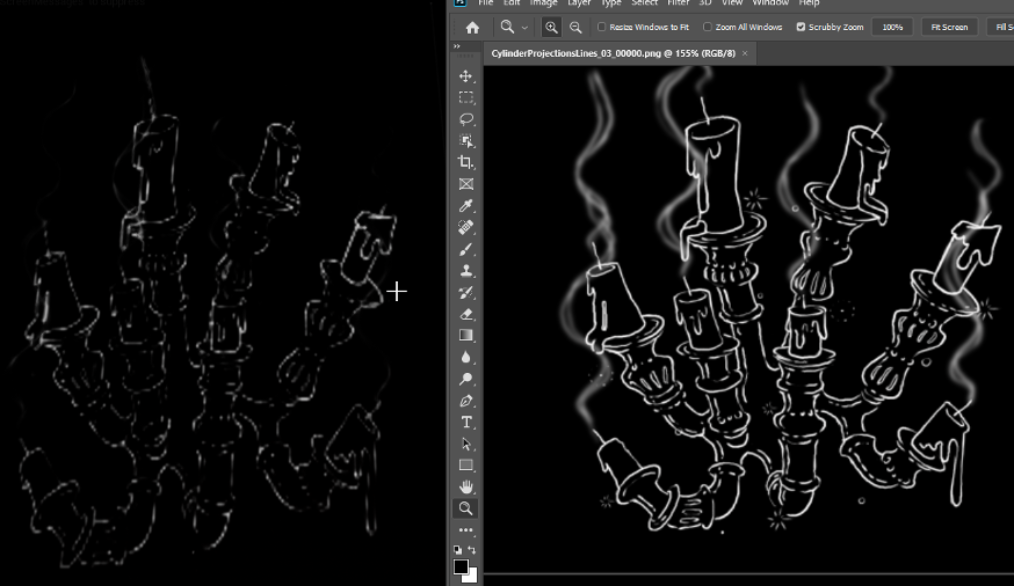Select the Blur tool
The width and height of the screenshot is (1014, 586).
tap(466, 357)
